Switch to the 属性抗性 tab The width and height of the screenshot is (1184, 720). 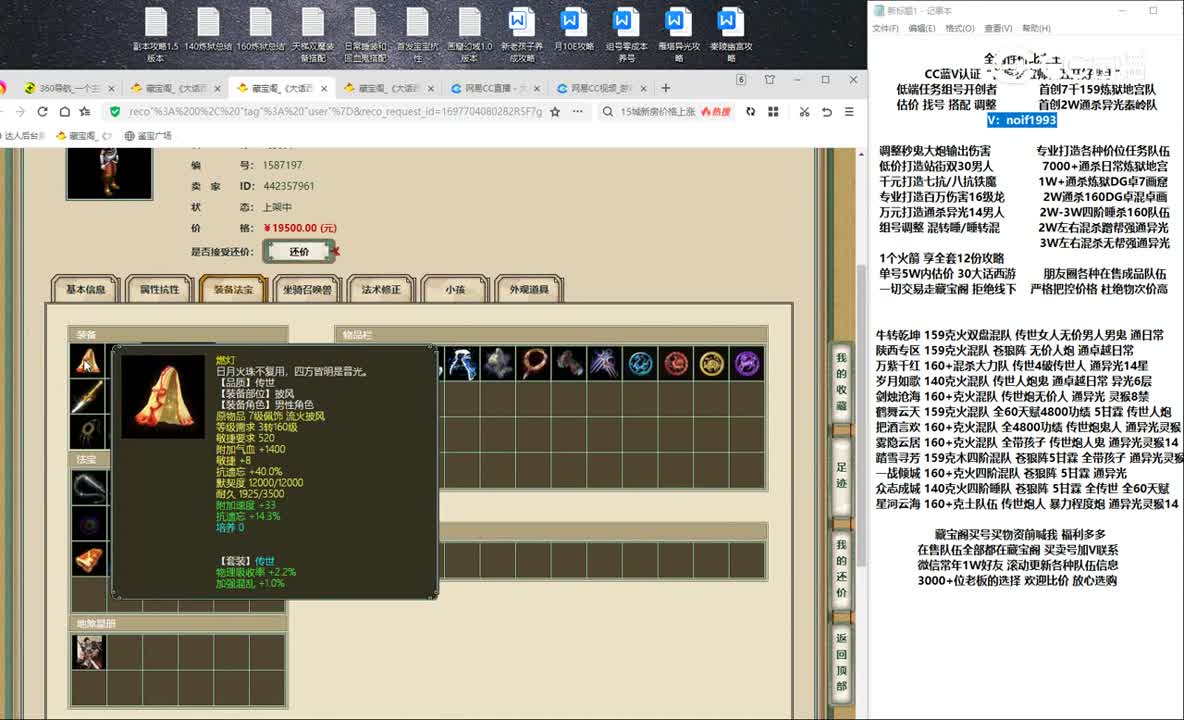point(159,289)
